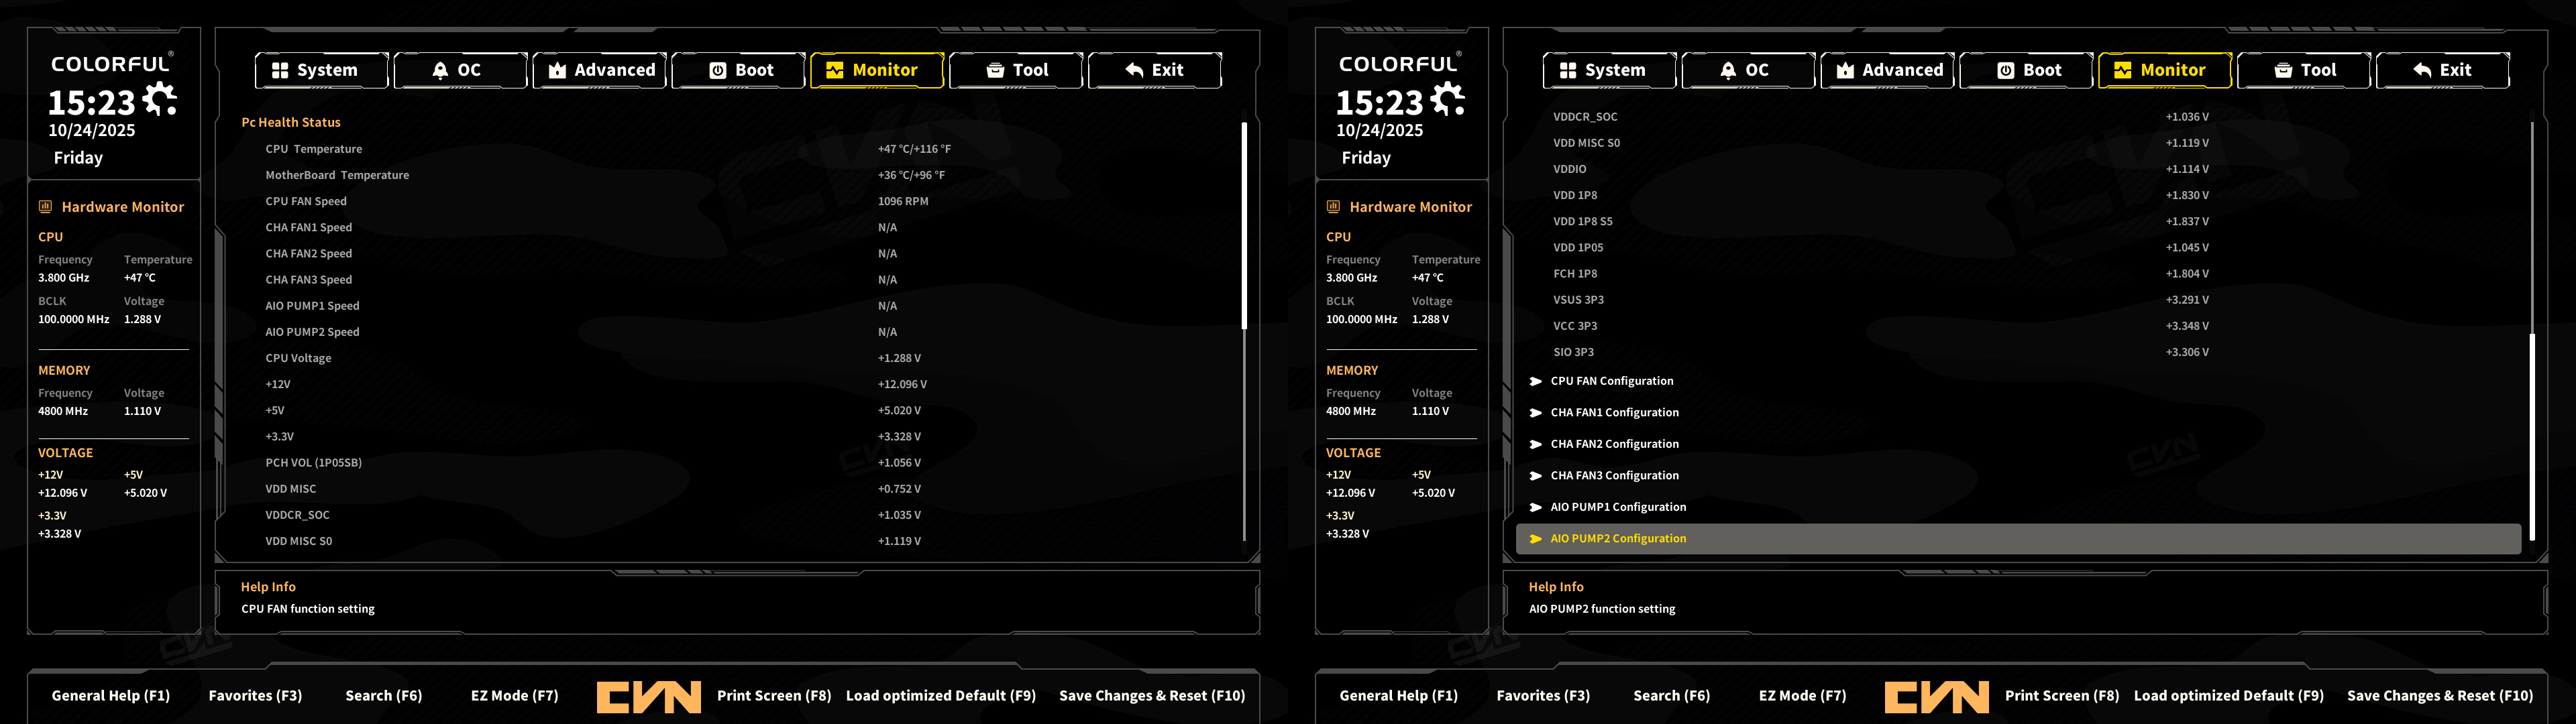Expand CPU FAN Configuration
Image resolution: width=2576 pixels, height=724 pixels.
tap(1611, 381)
